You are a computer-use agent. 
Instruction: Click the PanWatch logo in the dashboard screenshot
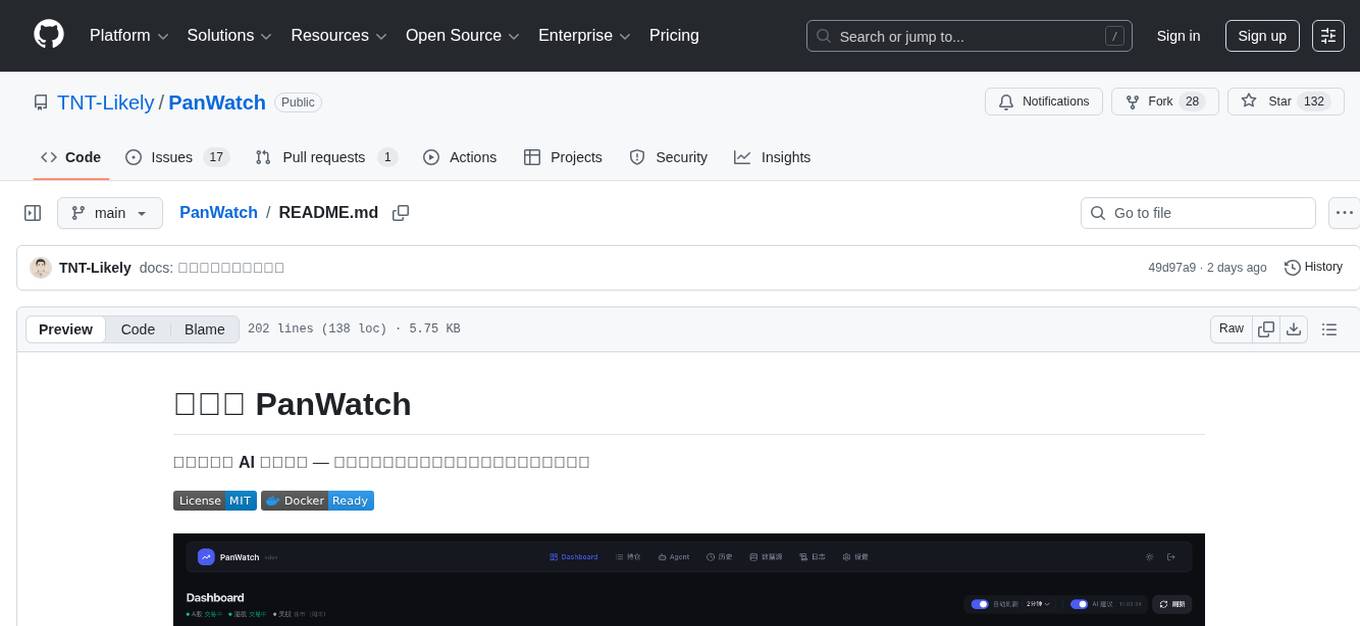204,557
